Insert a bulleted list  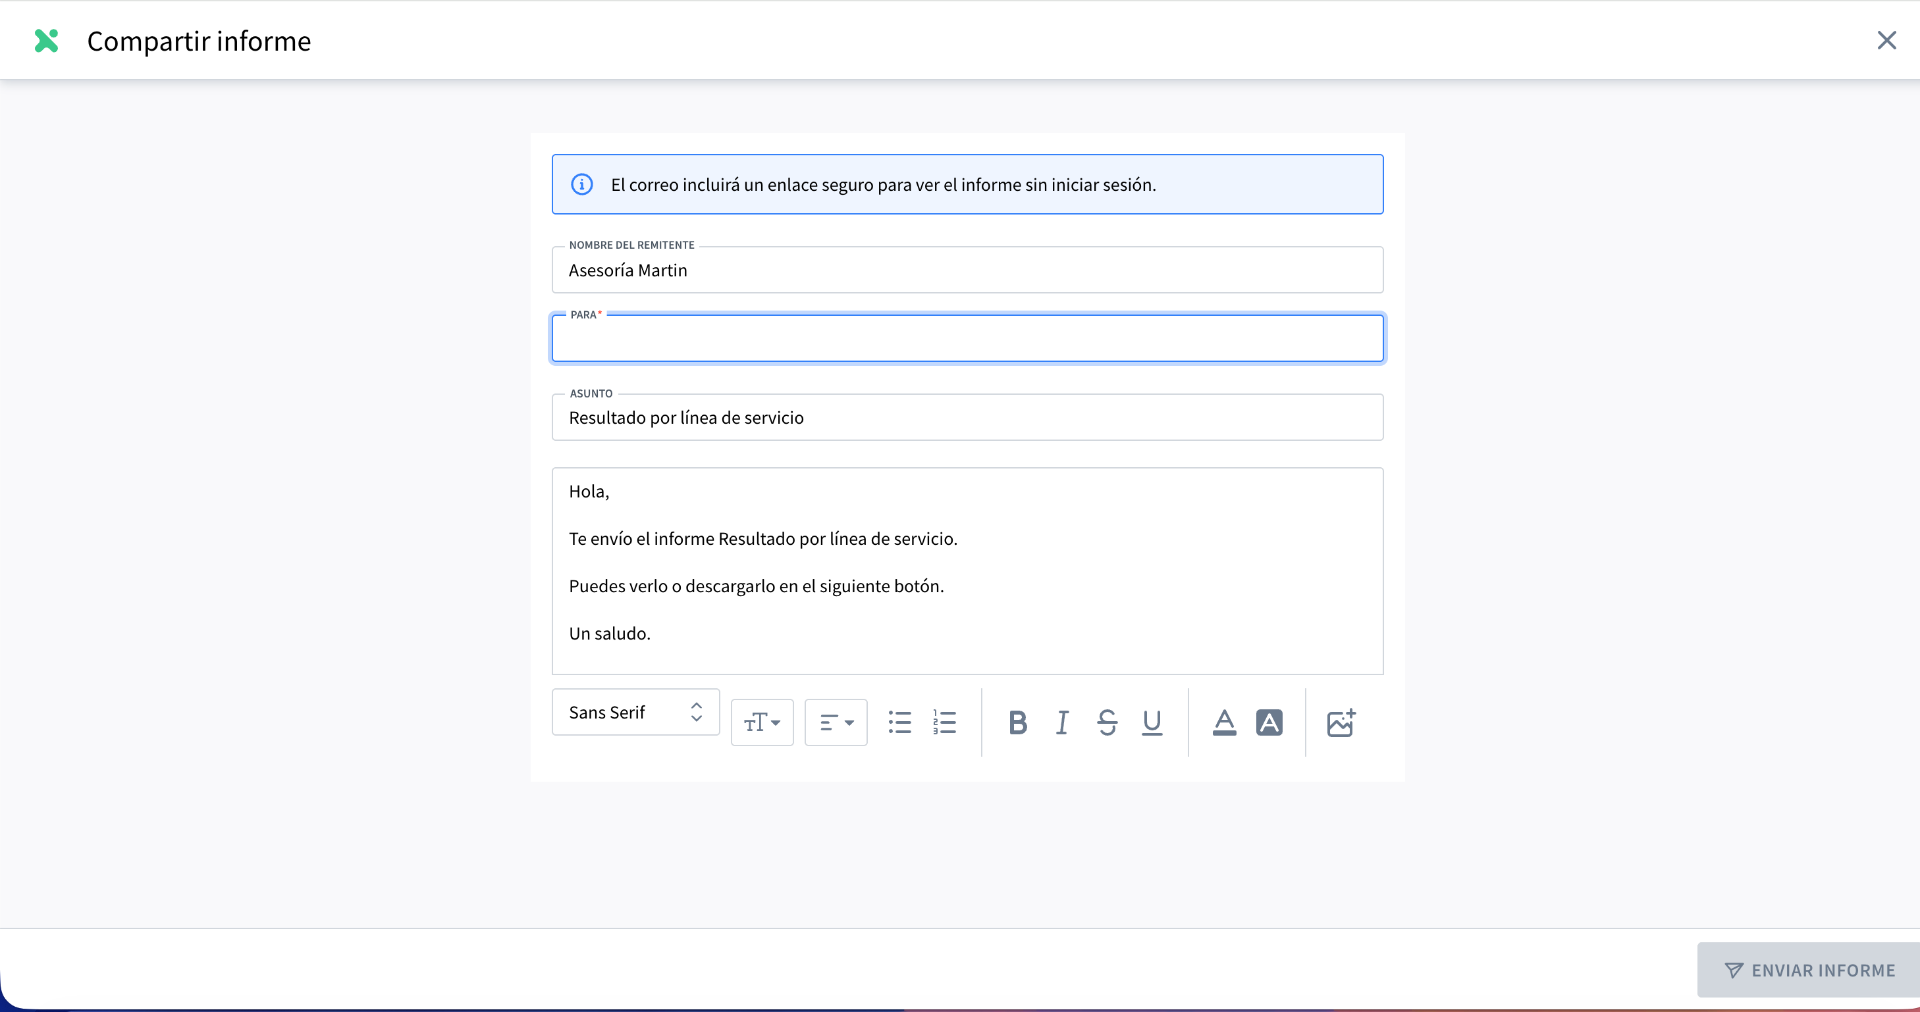pos(900,722)
